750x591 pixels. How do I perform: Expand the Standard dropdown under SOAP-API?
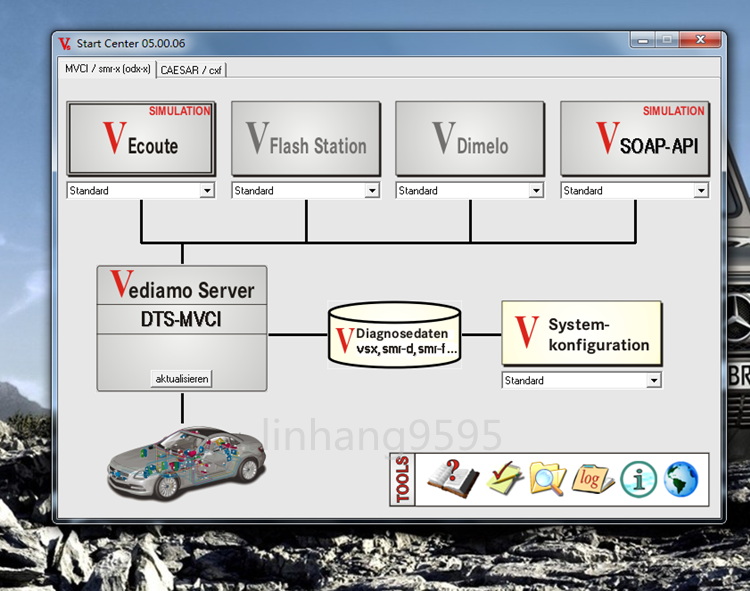[701, 190]
